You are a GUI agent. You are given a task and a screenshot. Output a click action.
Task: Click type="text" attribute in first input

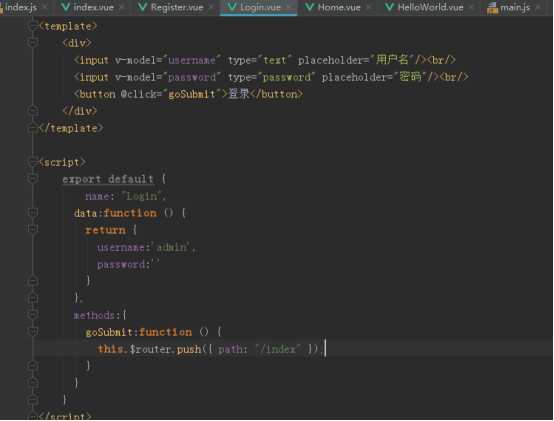tap(261, 60)
